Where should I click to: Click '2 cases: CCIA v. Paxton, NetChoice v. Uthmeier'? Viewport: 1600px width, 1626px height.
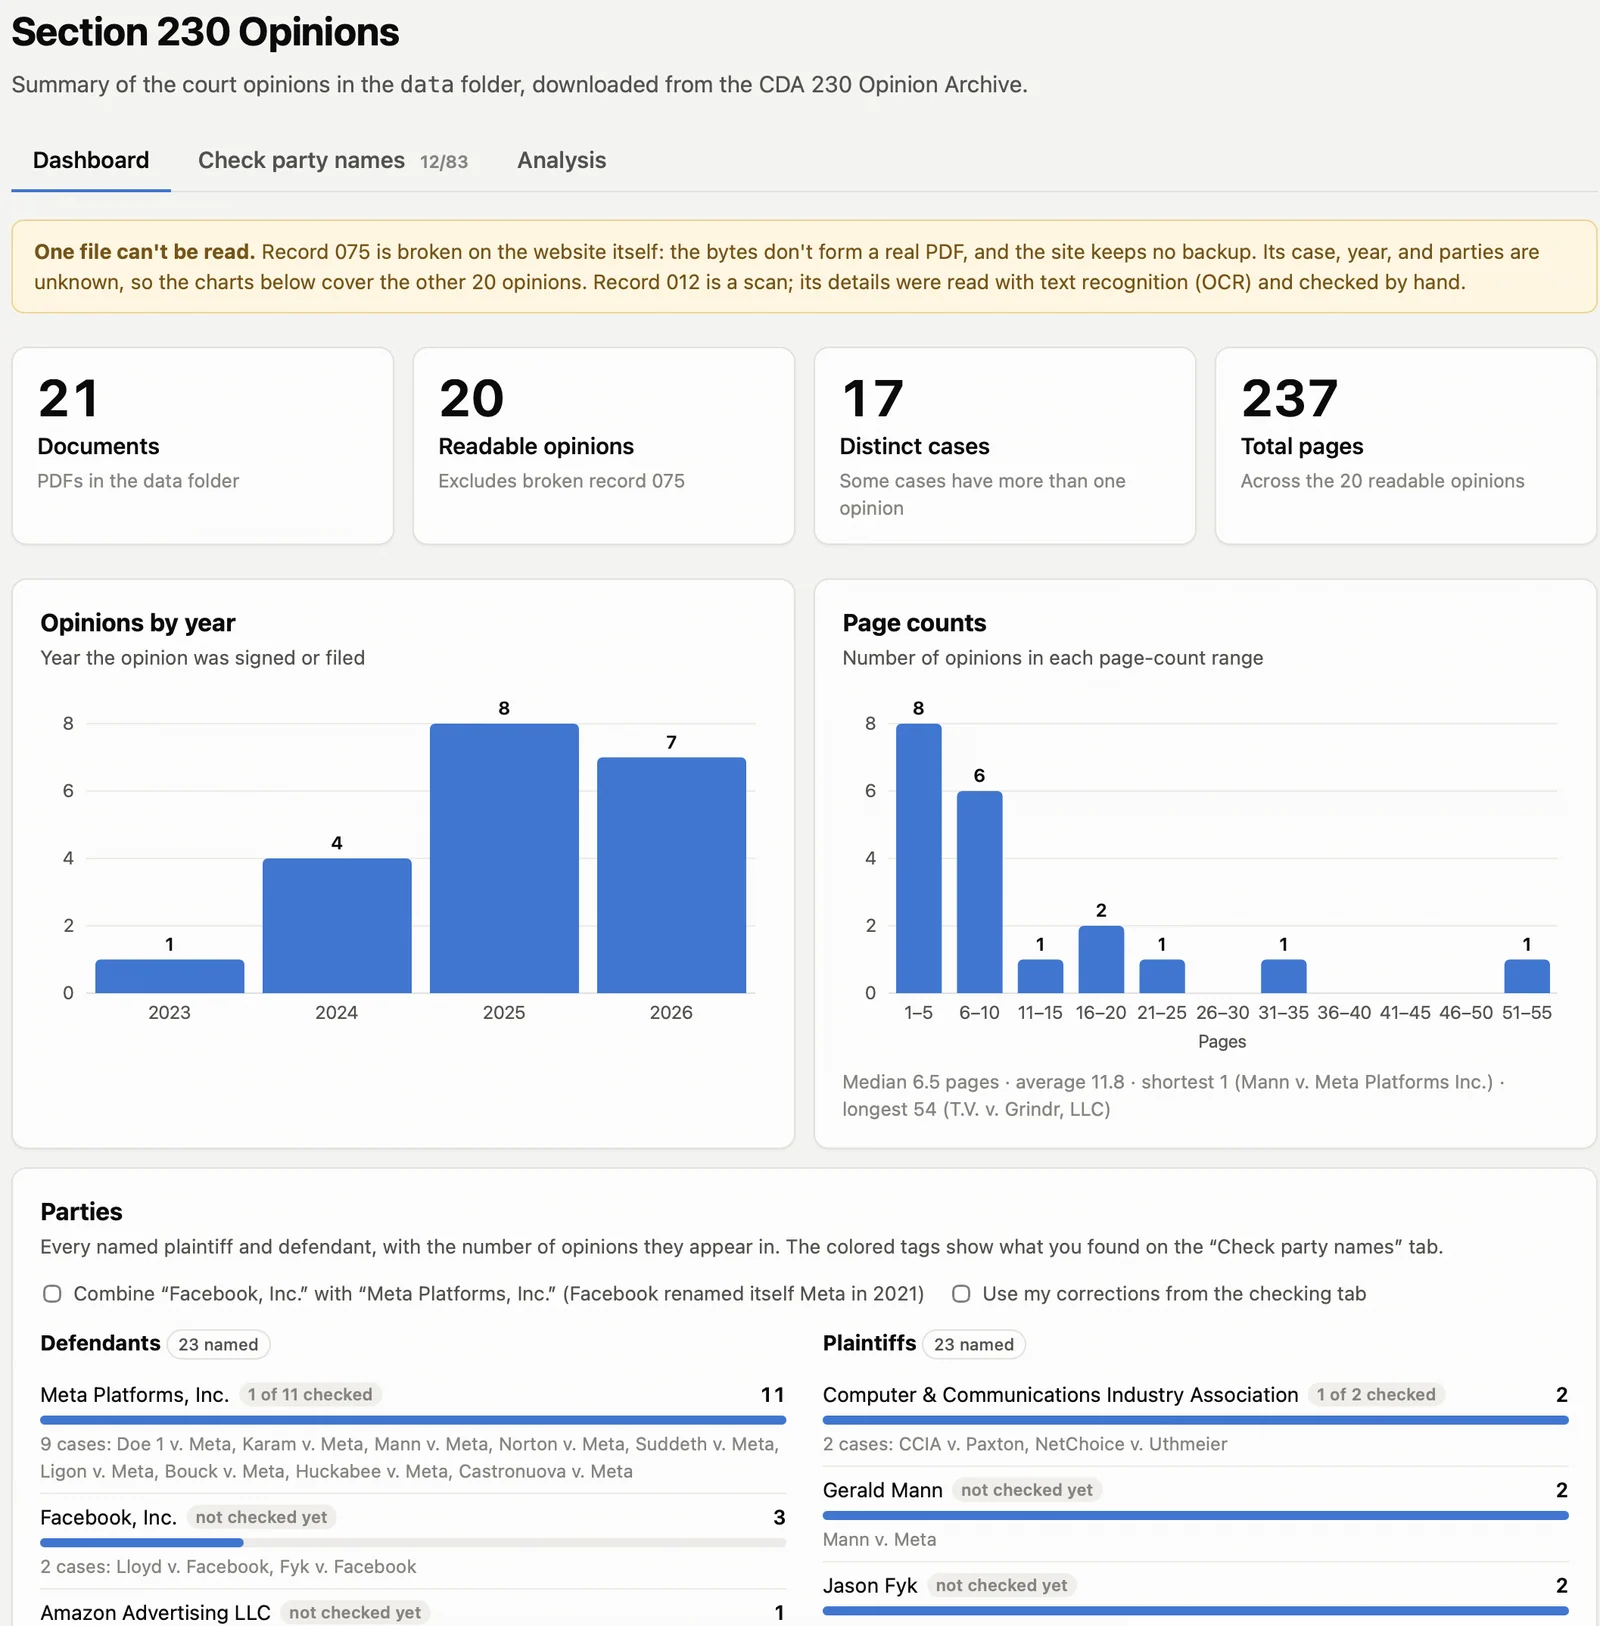(1025, 1444)
